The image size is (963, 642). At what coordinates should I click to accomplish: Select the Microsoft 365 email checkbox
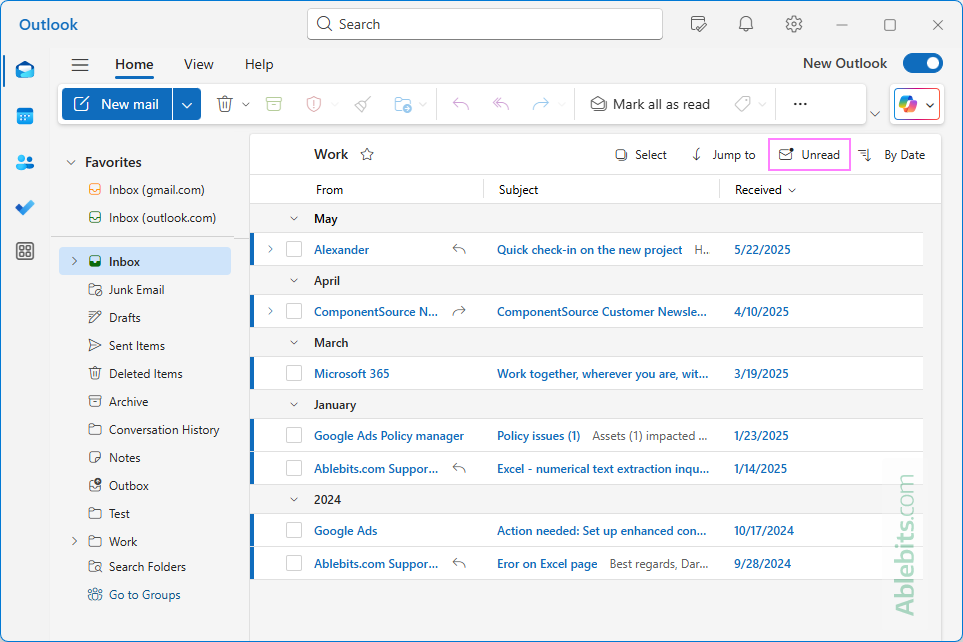(294, 374)
